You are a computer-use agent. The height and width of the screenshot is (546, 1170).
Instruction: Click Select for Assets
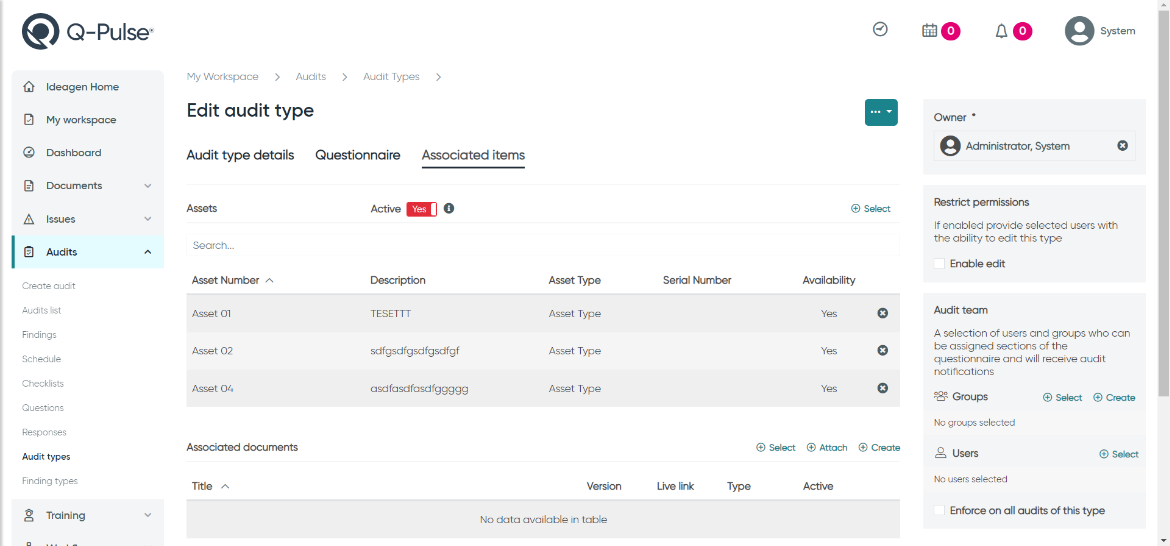[871, 209]
